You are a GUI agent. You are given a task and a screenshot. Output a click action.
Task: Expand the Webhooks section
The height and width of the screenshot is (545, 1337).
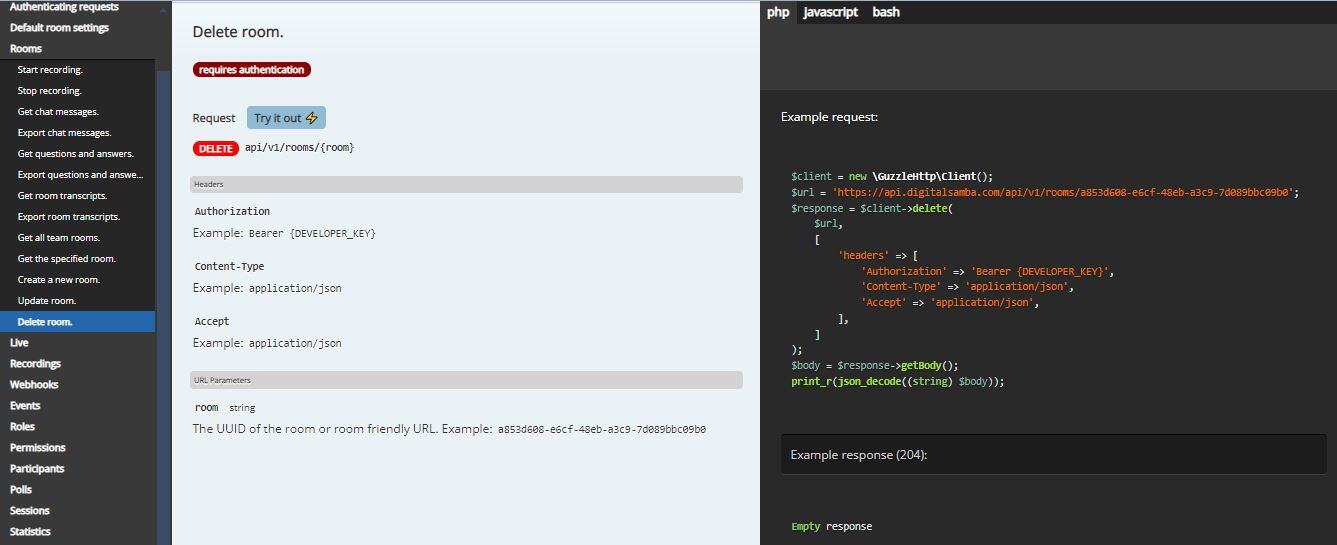[34, 385]
